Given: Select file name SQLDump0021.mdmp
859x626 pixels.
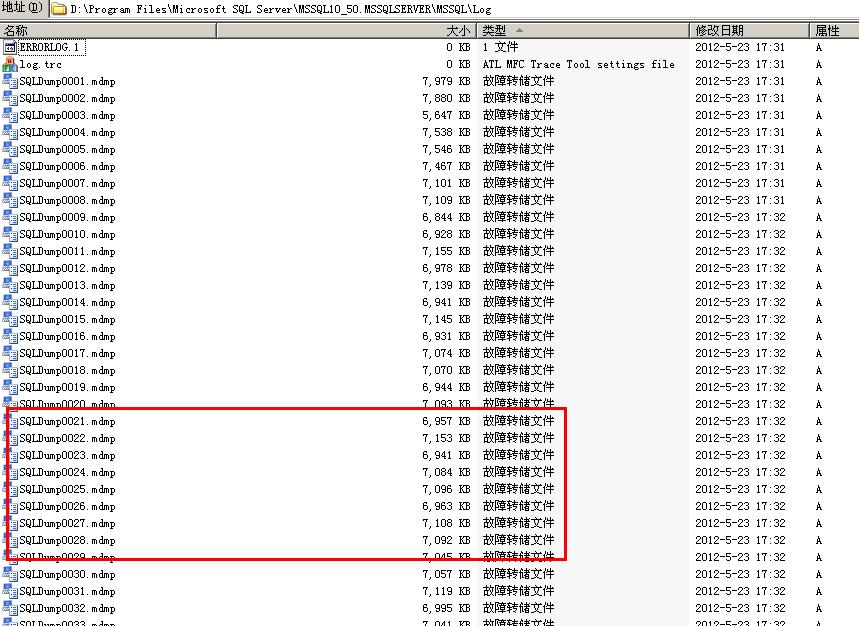Looking at the screenshot, I should click(x=67, y=422).
